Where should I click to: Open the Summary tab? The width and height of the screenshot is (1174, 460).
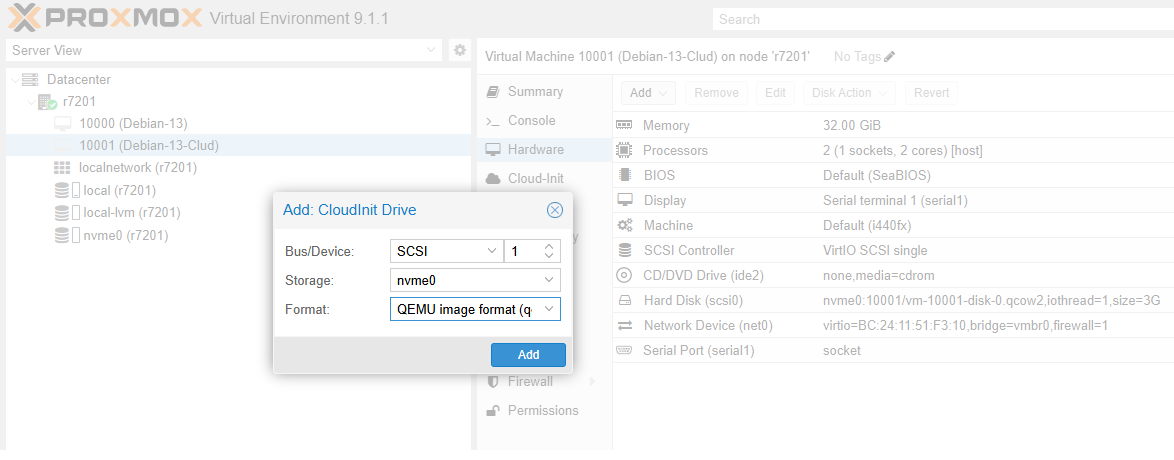(535, 92)
